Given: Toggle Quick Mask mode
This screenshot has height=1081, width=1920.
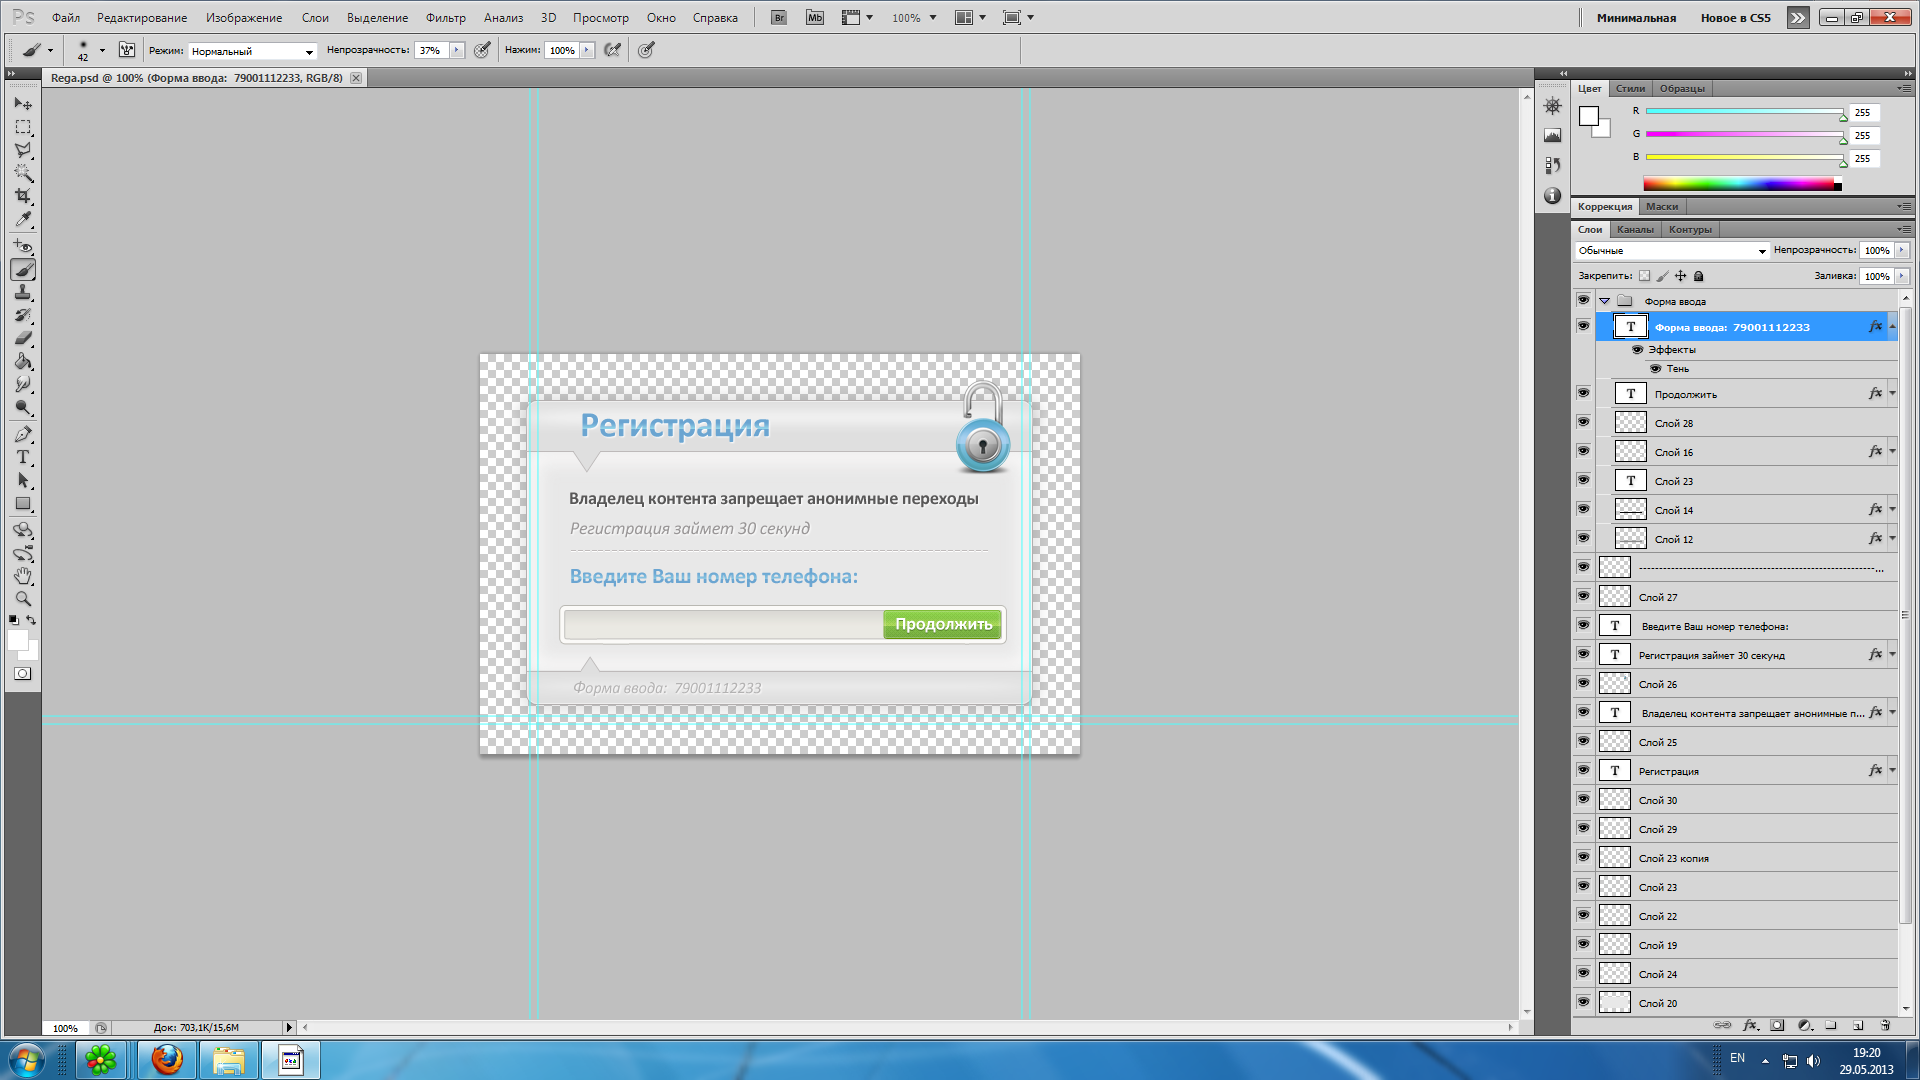Looking at the screenshot, I should (x=23, y=674).
